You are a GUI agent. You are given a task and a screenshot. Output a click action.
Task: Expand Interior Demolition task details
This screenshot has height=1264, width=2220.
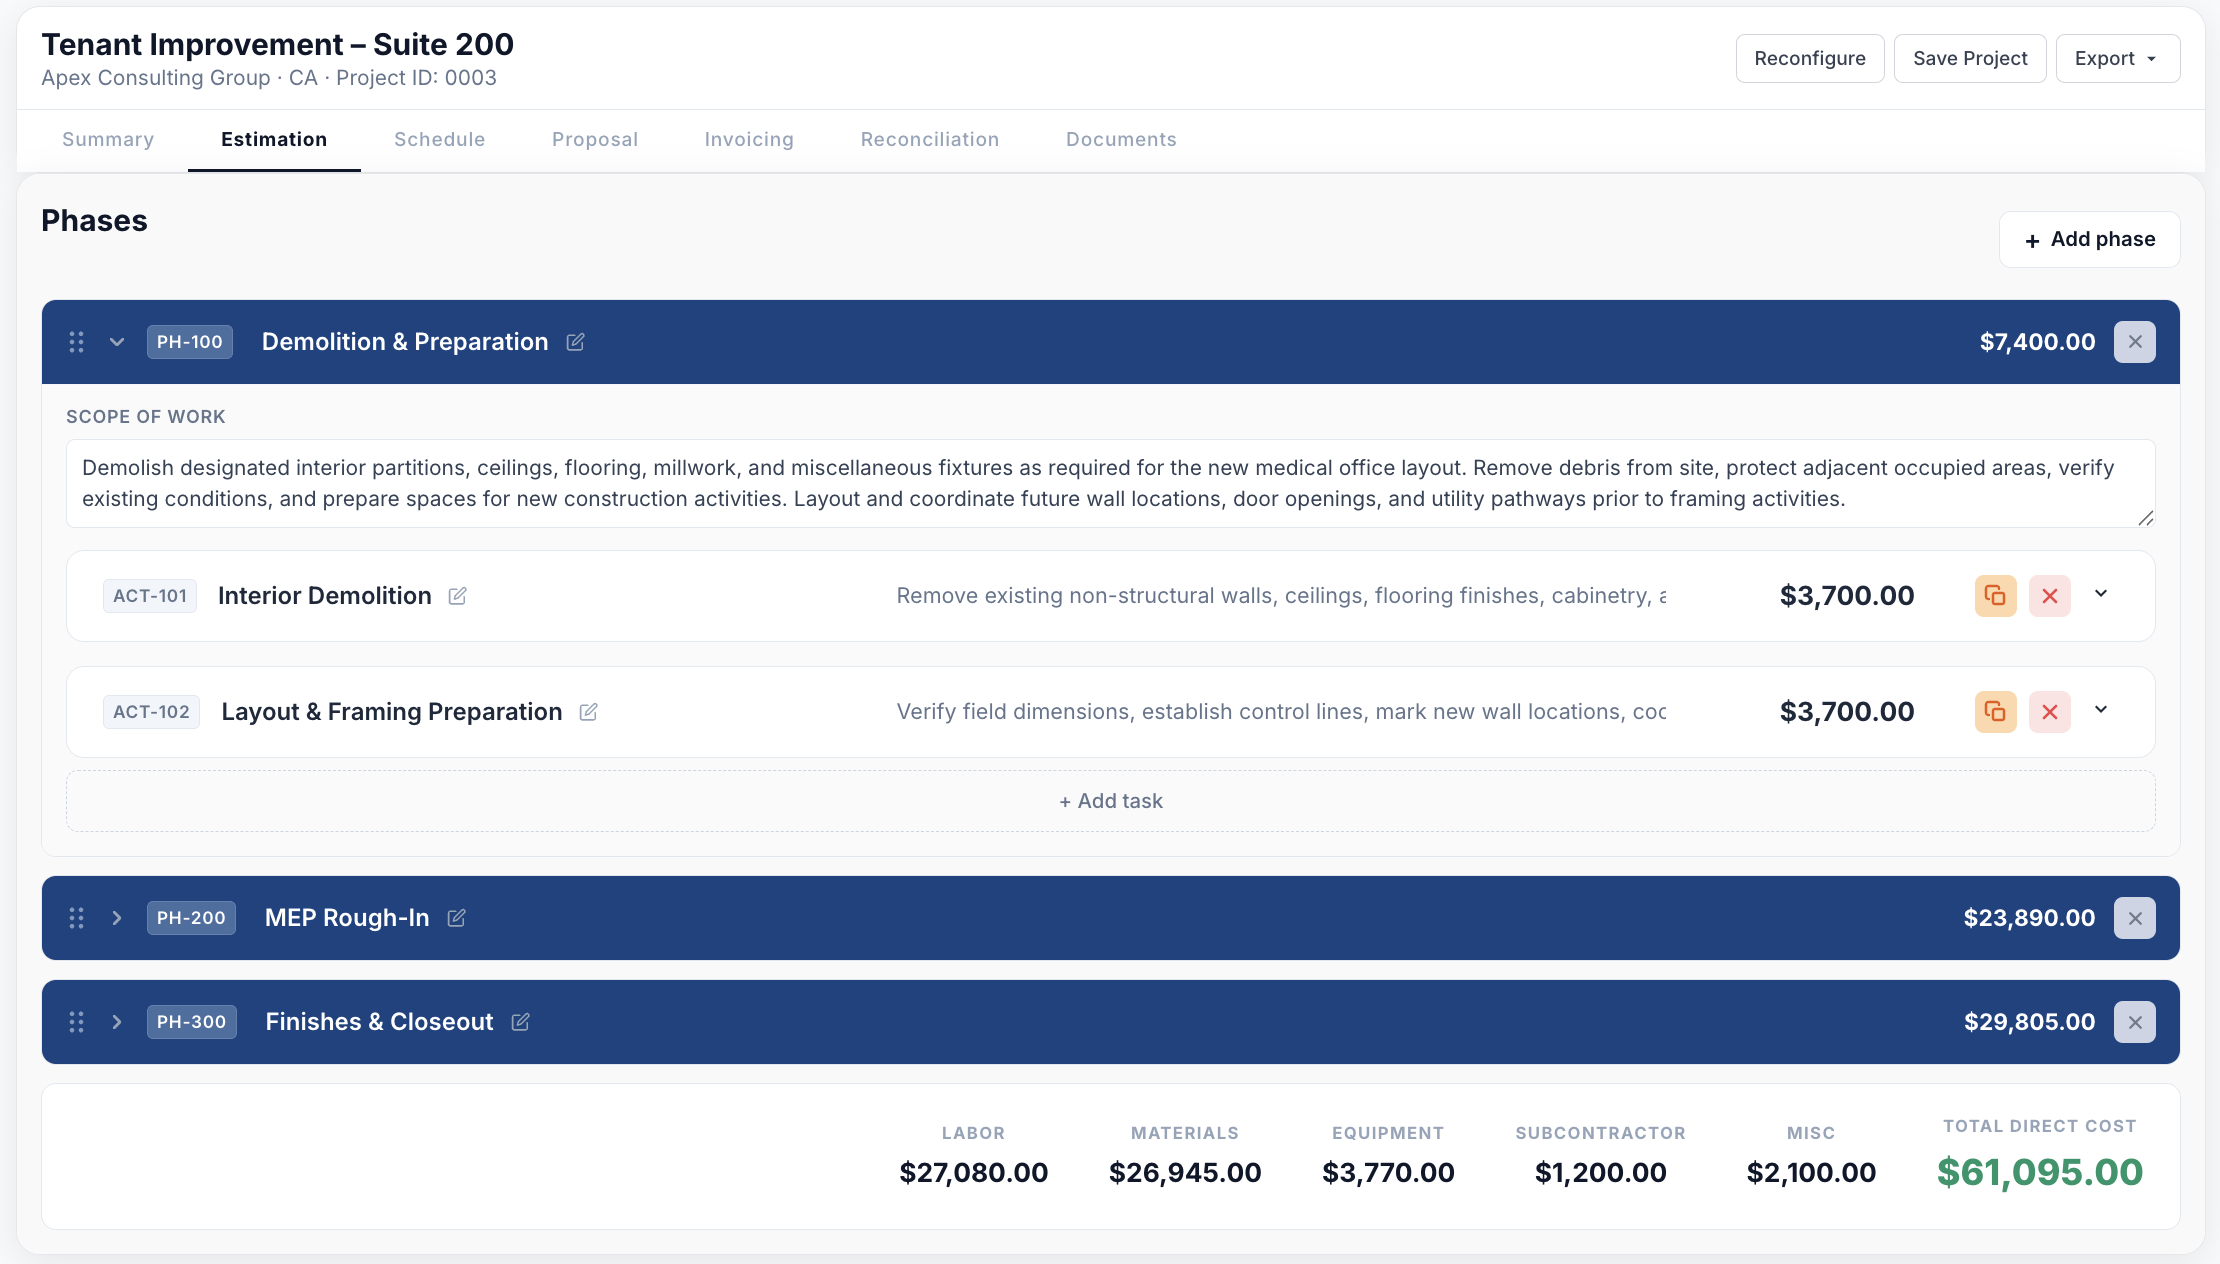point(2101,594)
